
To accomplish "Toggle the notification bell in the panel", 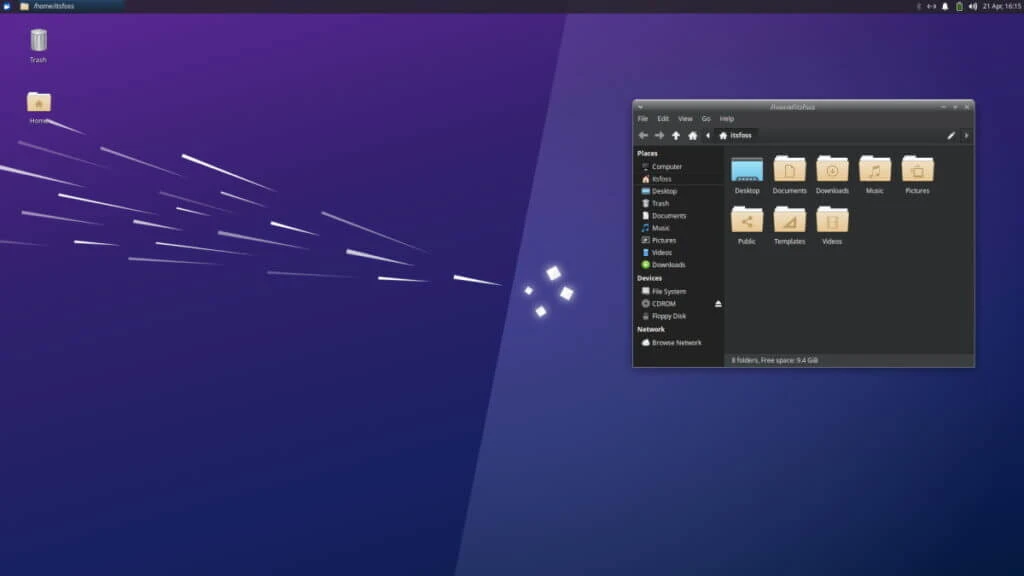I will coord(945,7).
